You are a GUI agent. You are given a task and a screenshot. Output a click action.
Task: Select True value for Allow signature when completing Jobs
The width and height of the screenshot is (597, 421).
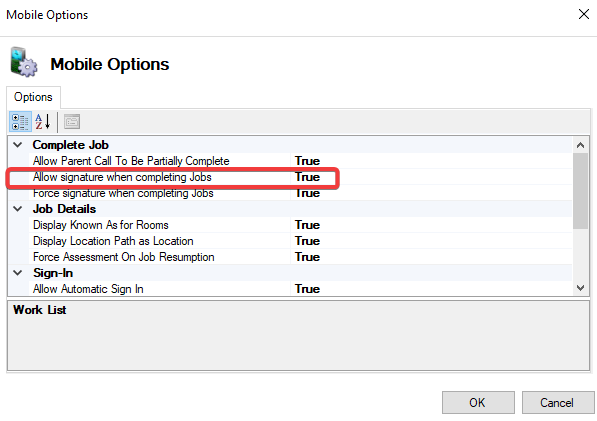pyautogui.click(x=307, y=177)
